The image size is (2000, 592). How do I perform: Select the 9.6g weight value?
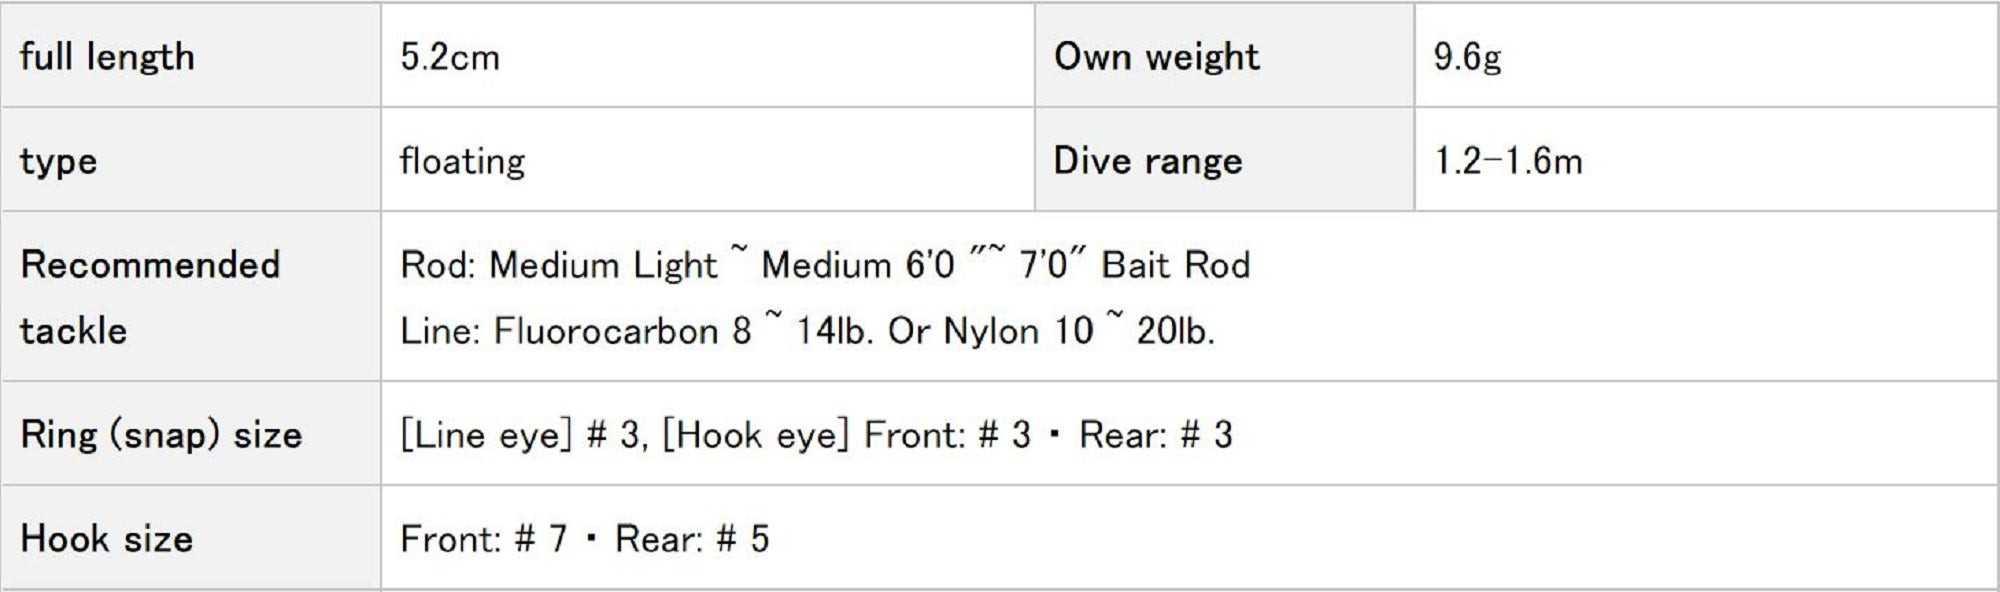[x=1467, y=57]
